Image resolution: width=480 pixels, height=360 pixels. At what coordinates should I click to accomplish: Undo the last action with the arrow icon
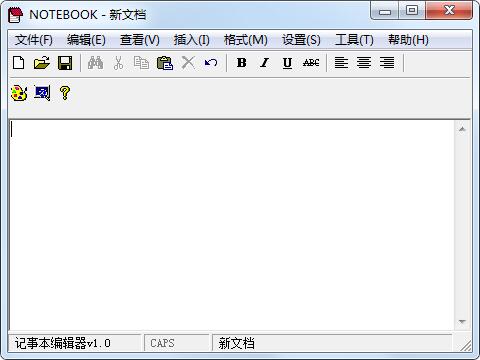(211, 63)
